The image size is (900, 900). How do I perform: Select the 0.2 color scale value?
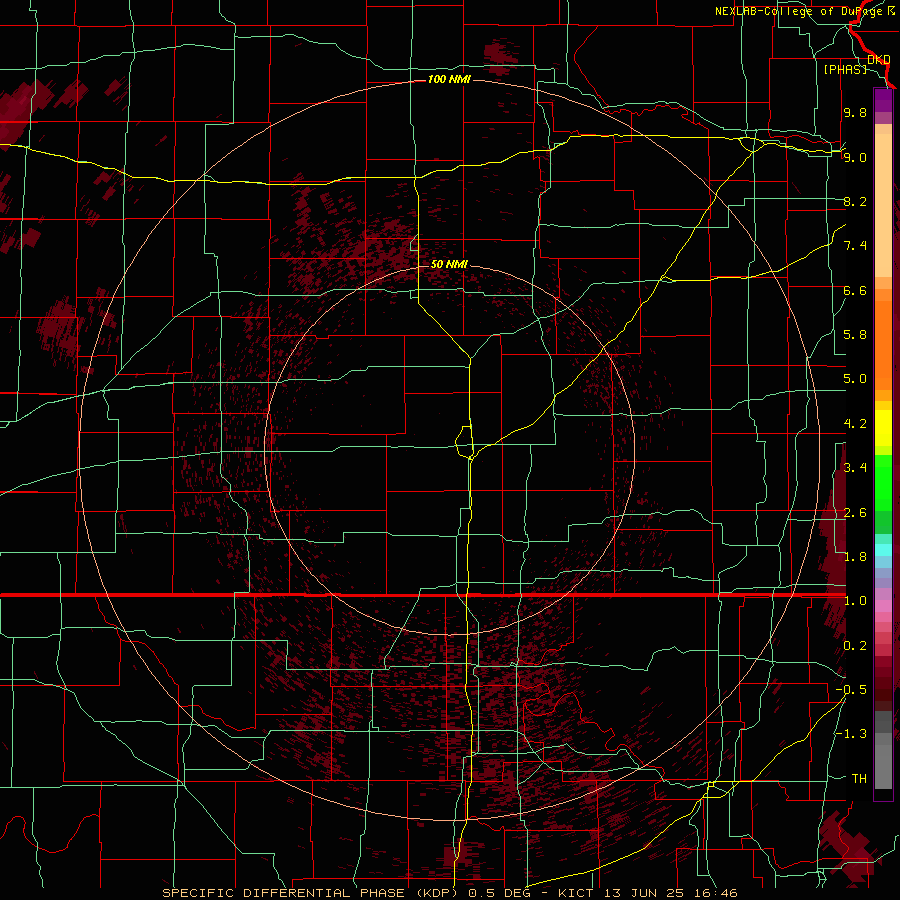point(855,646)
